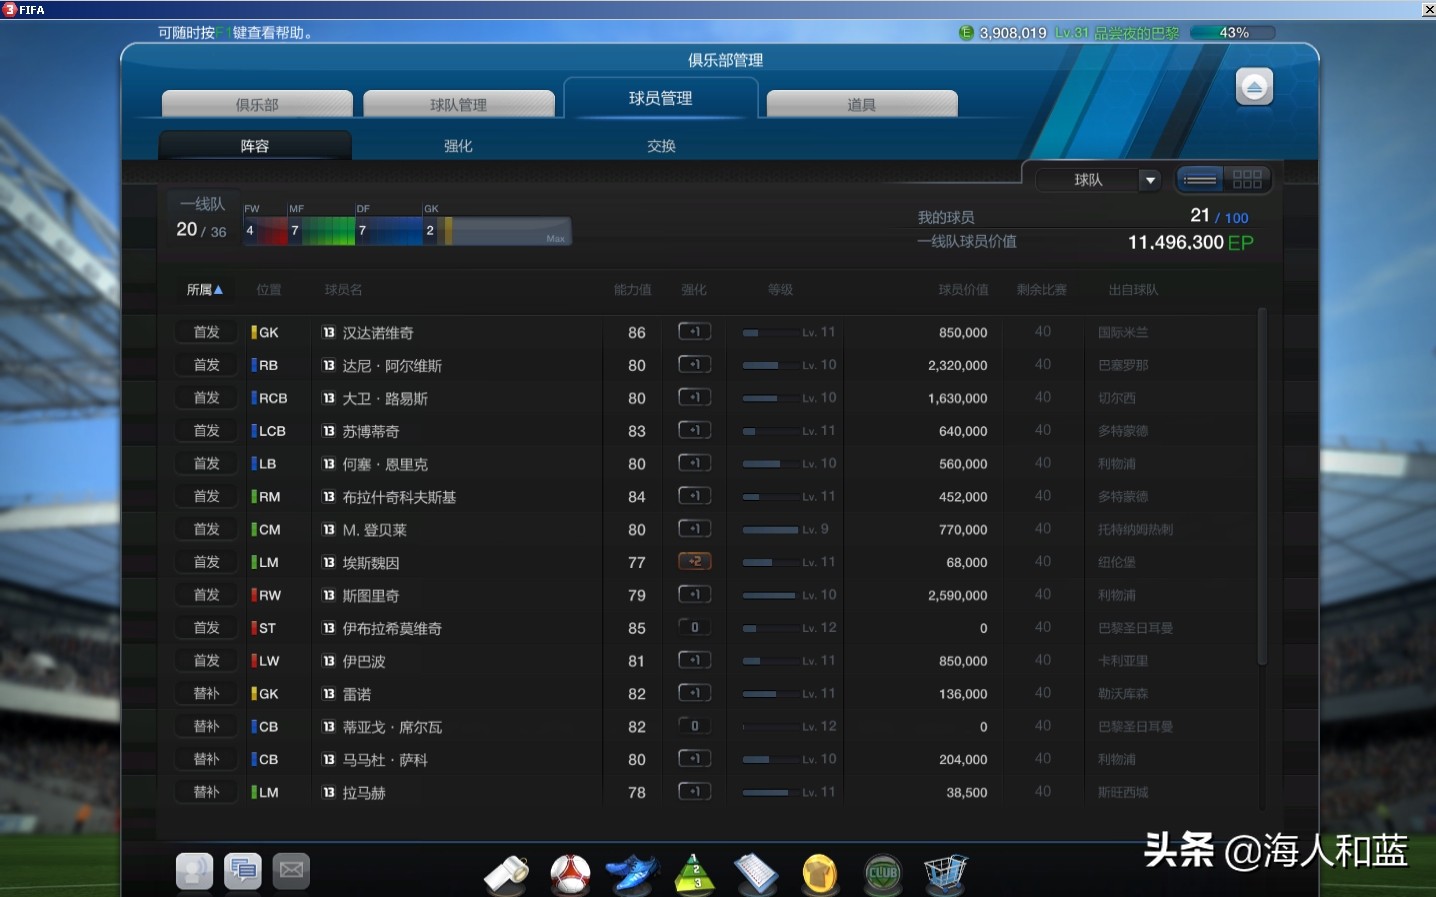Open the 球队 dropdown menu
The image size is (1436, 897).
point(1099,179)
